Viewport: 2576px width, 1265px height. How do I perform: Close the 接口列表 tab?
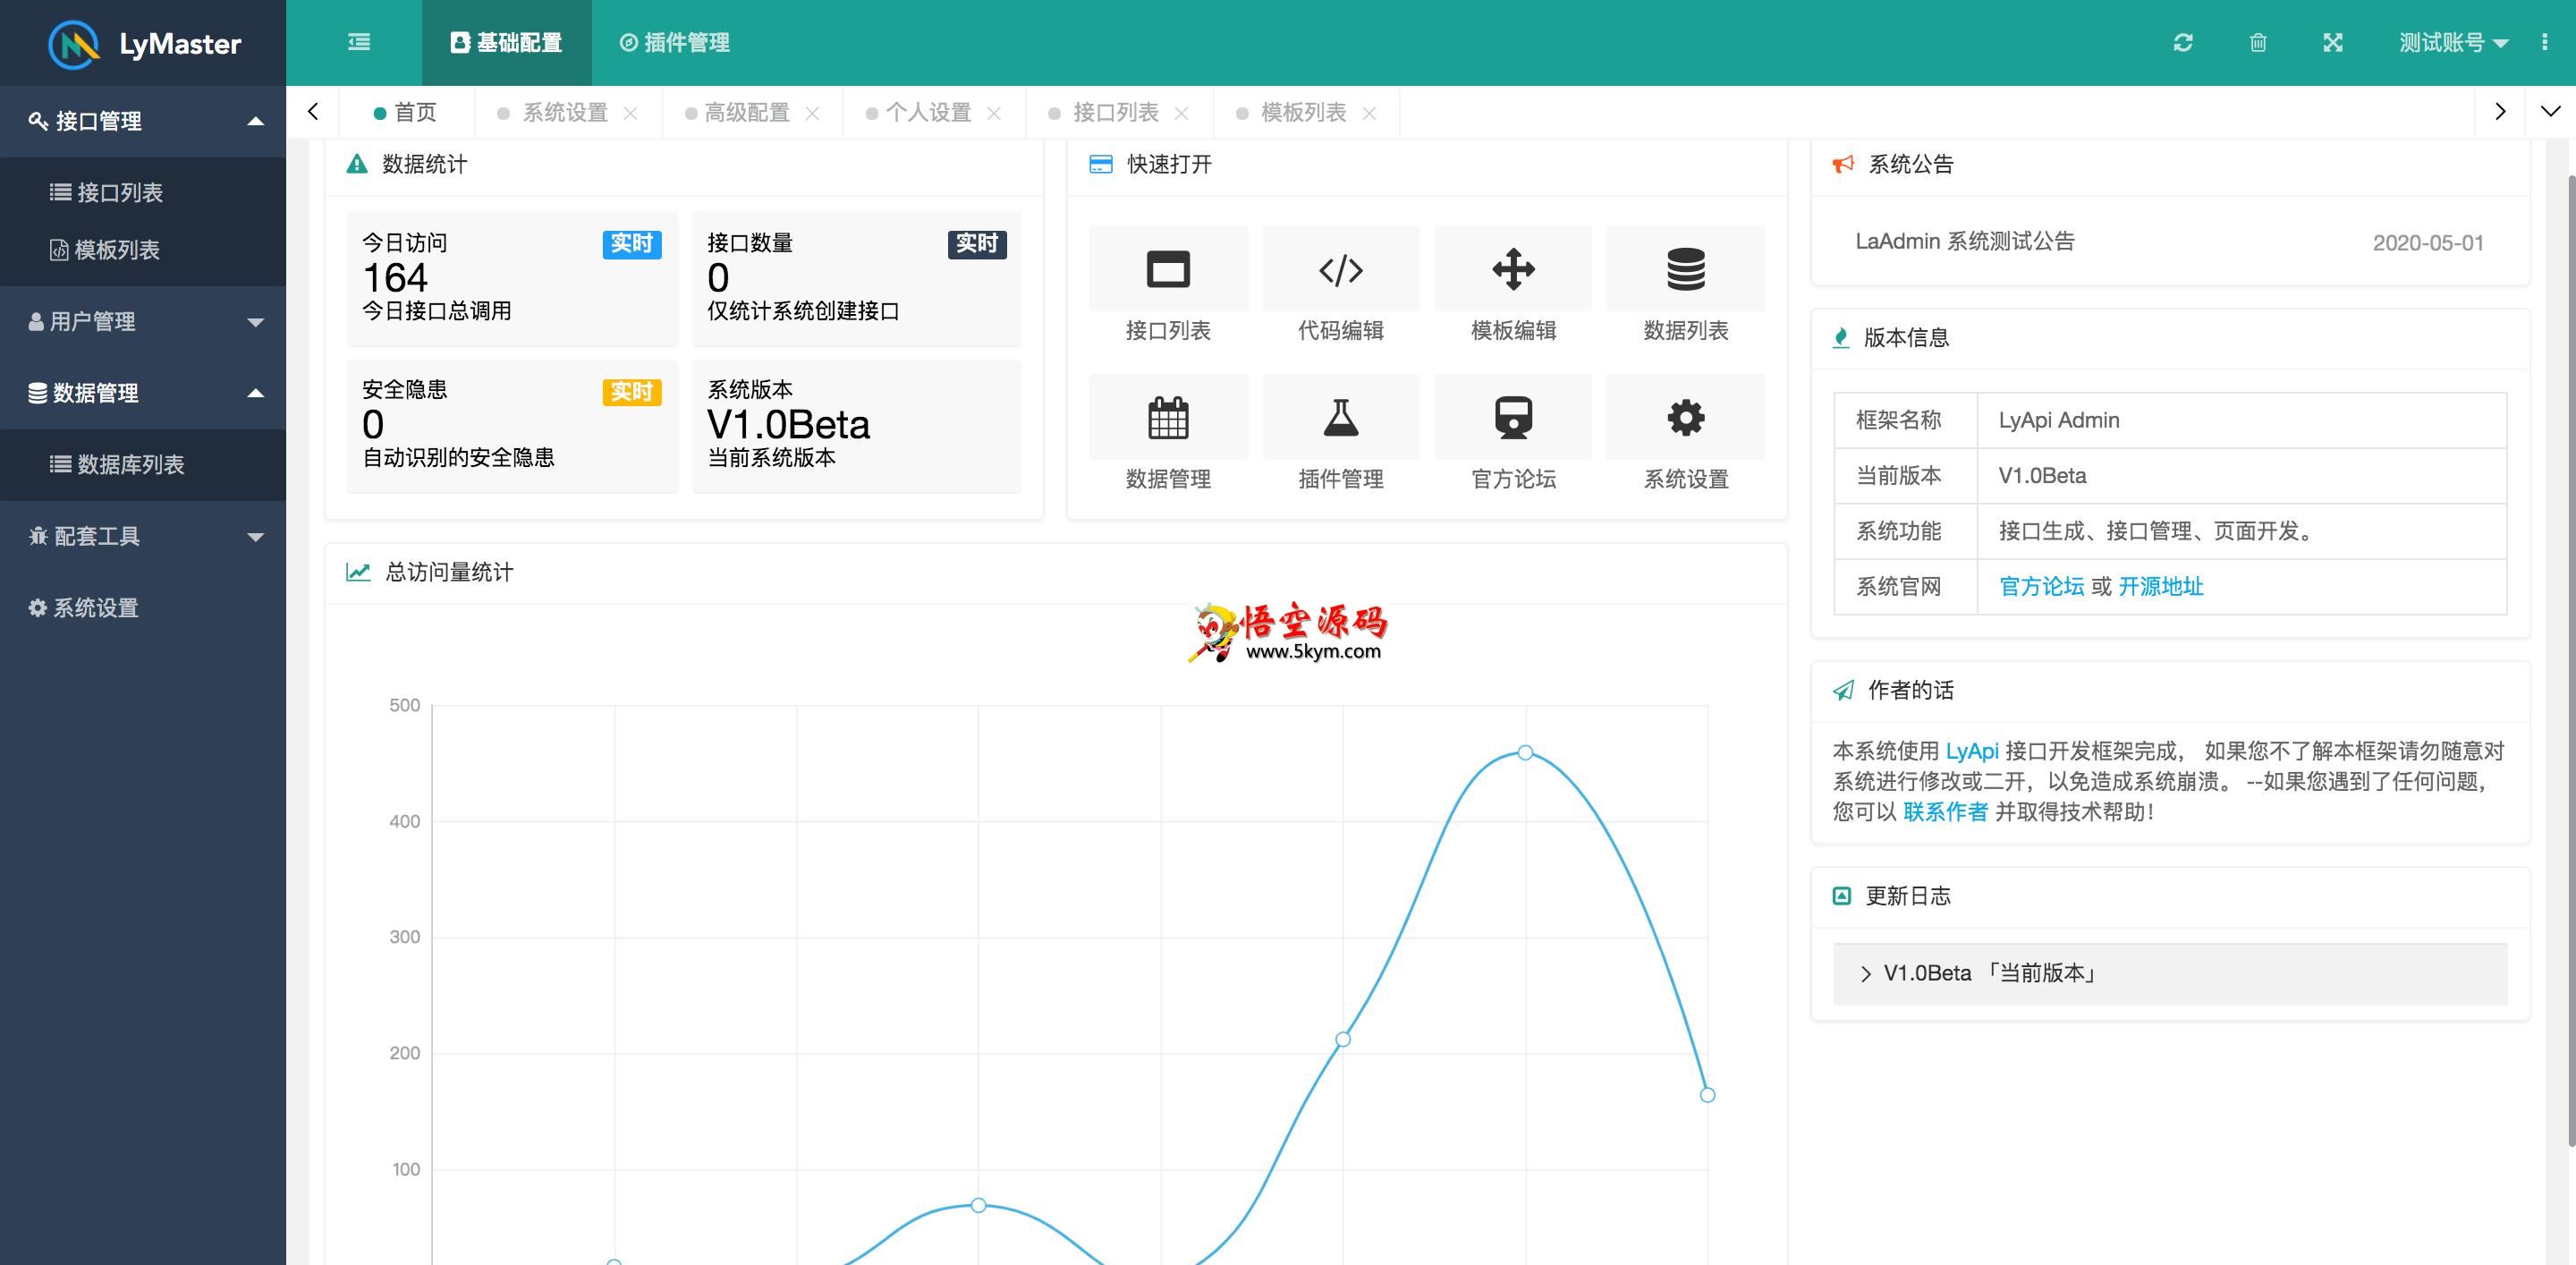click(x=1181, y=113)
